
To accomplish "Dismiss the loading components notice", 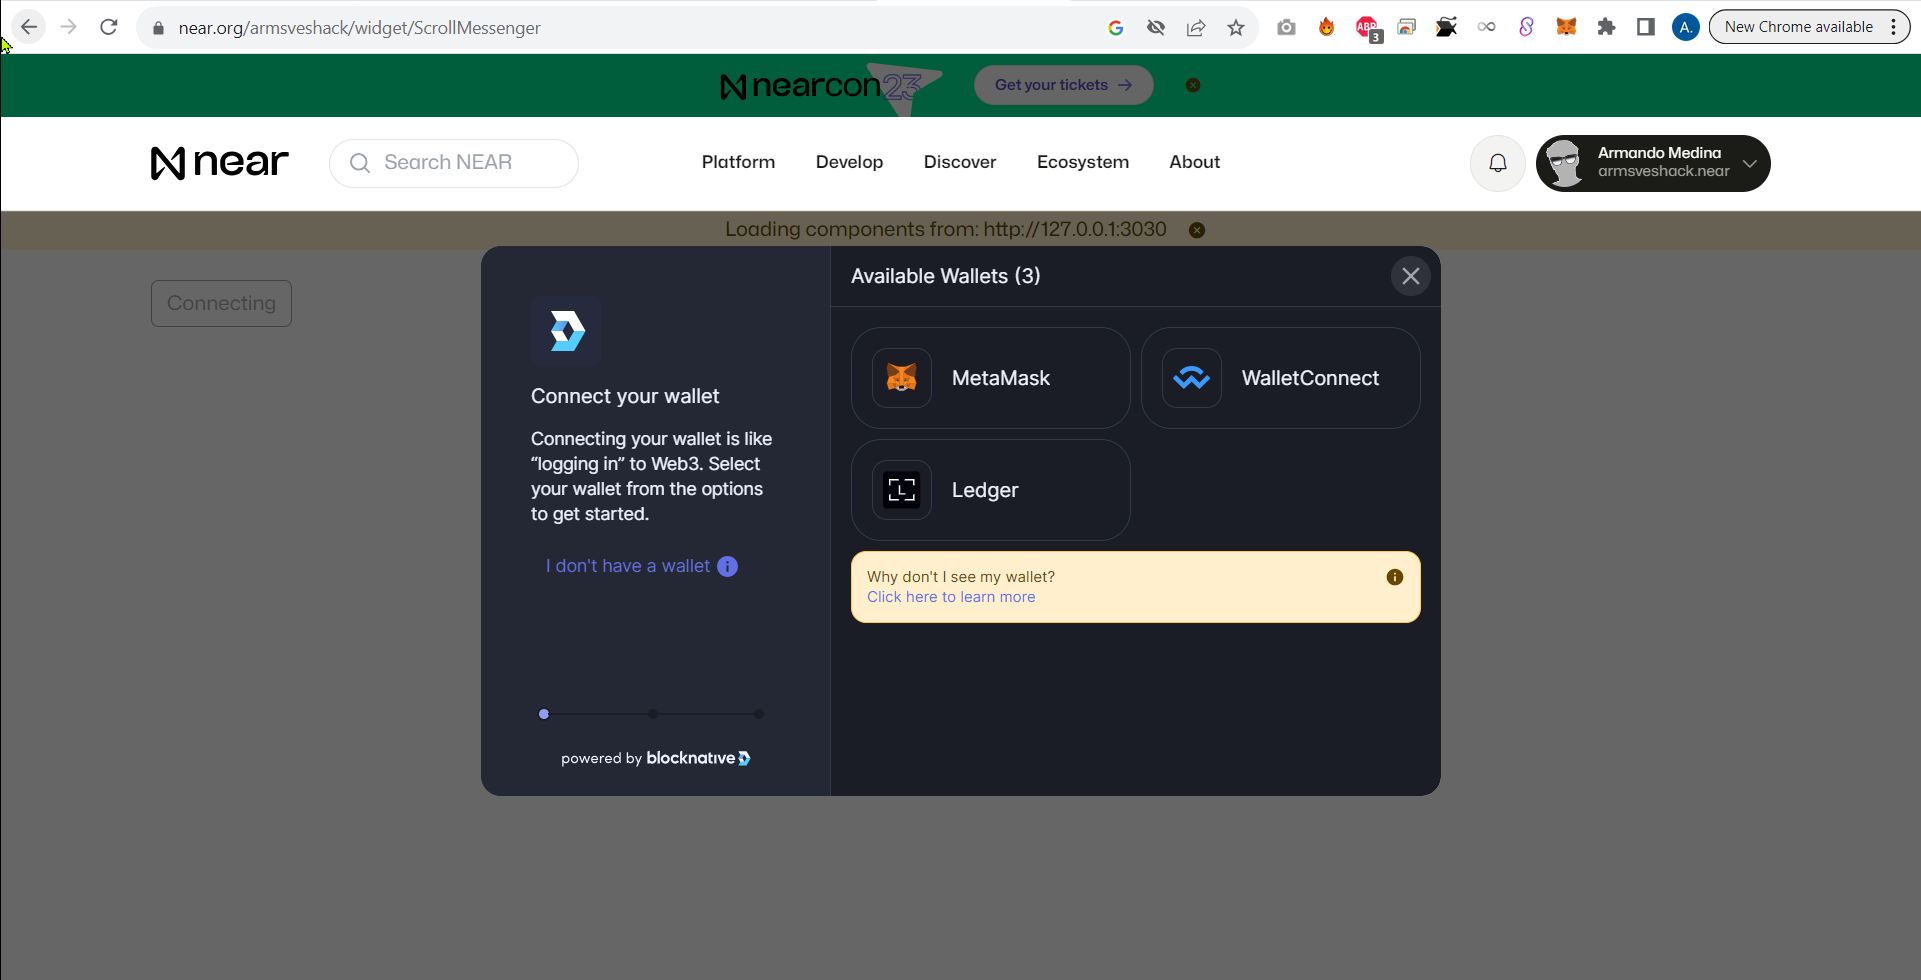I will coord(1196,230).
